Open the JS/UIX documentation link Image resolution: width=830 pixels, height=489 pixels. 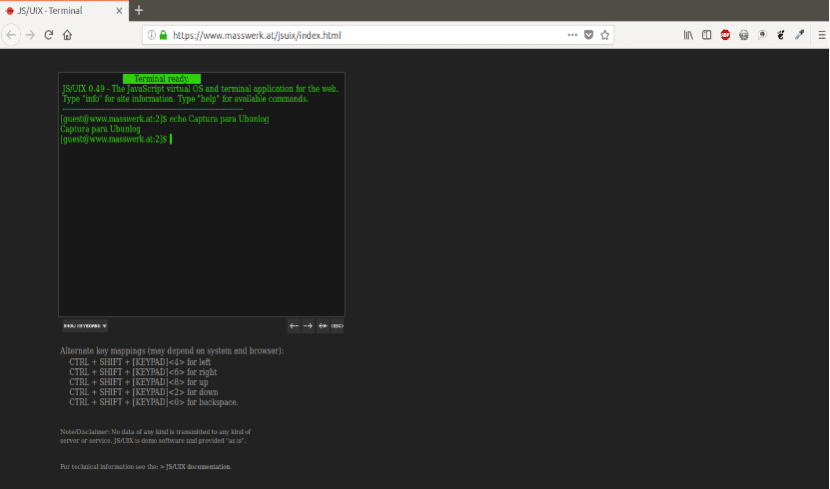[199, 467]
